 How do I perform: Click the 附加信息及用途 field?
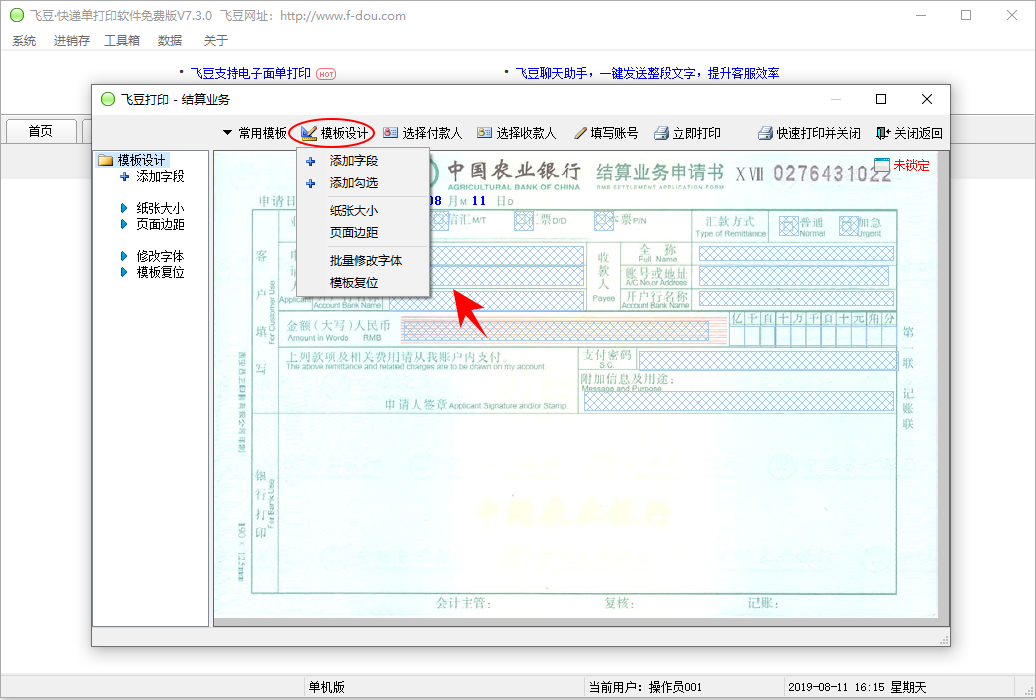pos(739,401)
